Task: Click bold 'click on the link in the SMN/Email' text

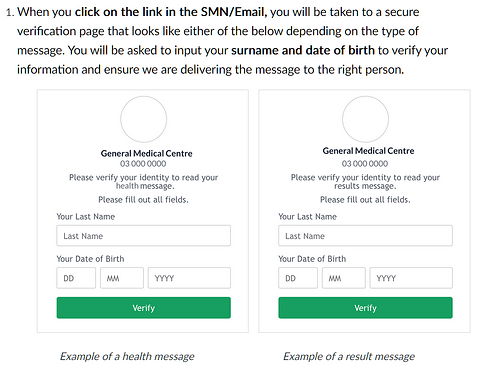Action: tap(171, 12)
